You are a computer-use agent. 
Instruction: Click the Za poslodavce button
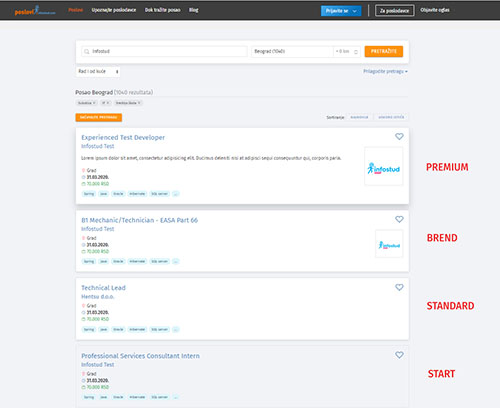click(x=394, y=11)
